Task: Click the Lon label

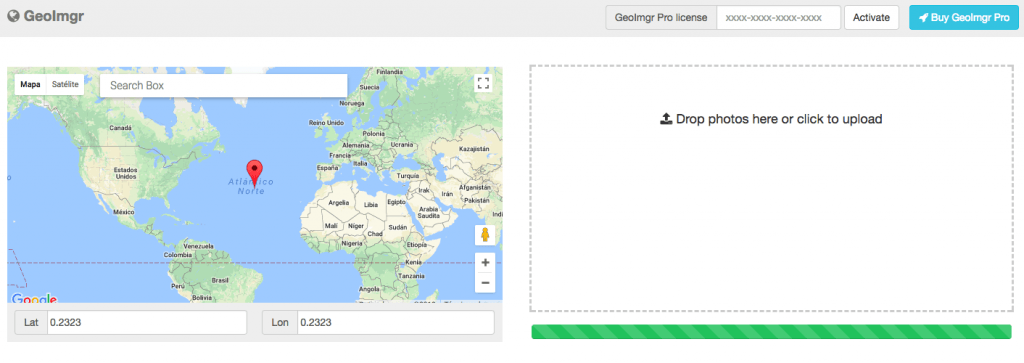Action: (x=280, y=323)
